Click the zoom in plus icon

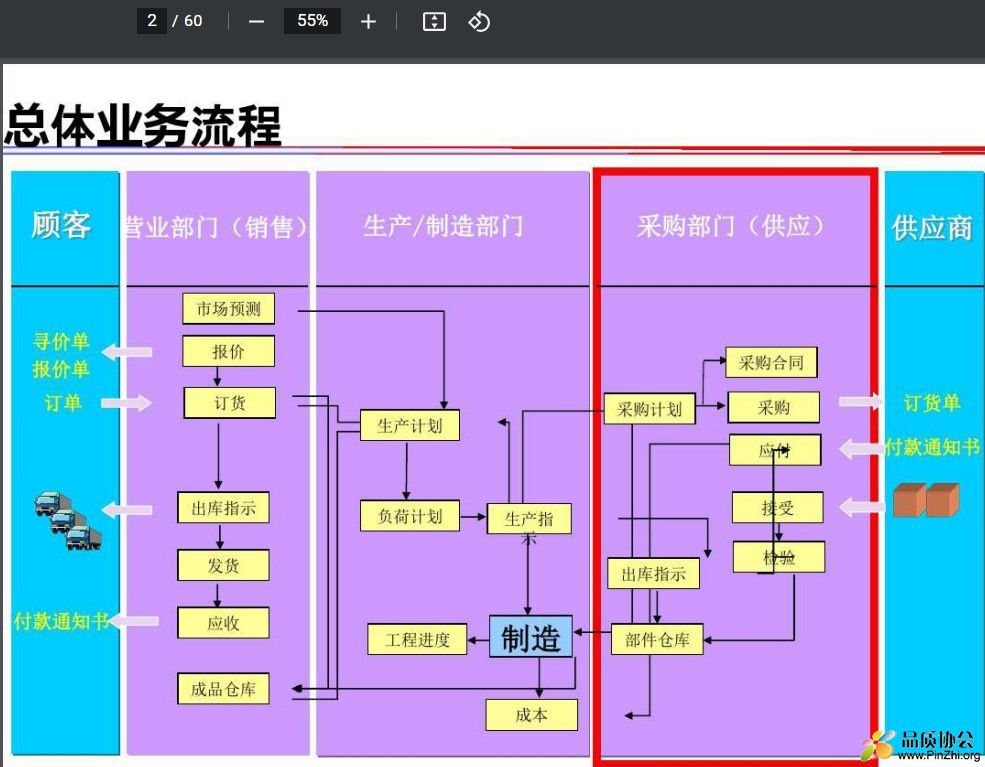(368, 22)
